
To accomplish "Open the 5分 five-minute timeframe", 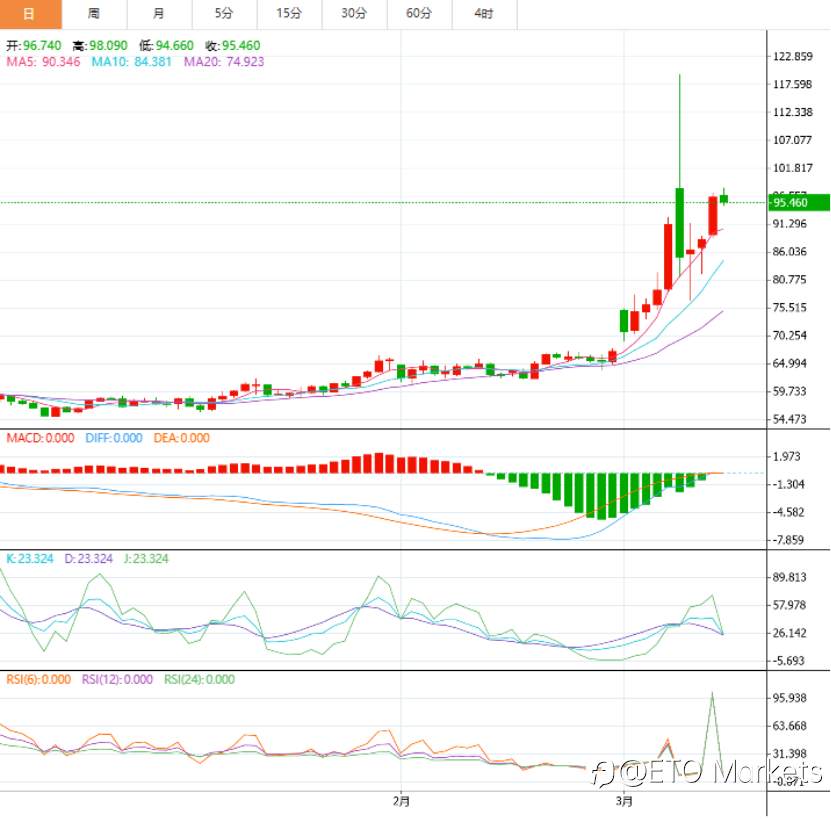I will coord(224,15).
